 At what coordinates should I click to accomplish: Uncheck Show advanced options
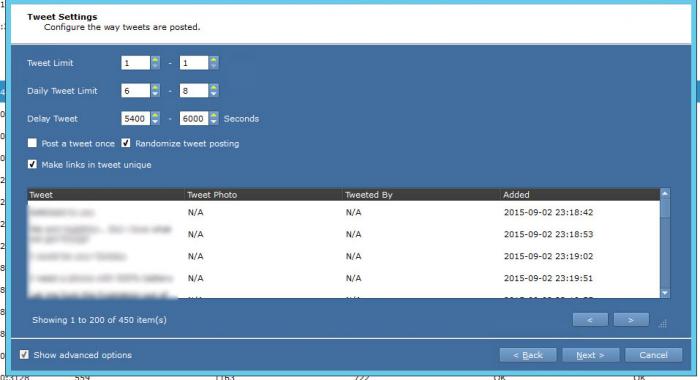click(24, 355)
